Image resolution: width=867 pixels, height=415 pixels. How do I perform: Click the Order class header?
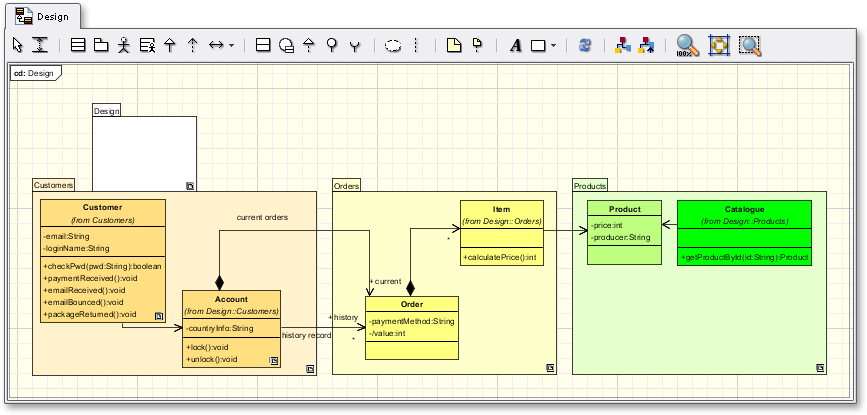coord(412,304)
